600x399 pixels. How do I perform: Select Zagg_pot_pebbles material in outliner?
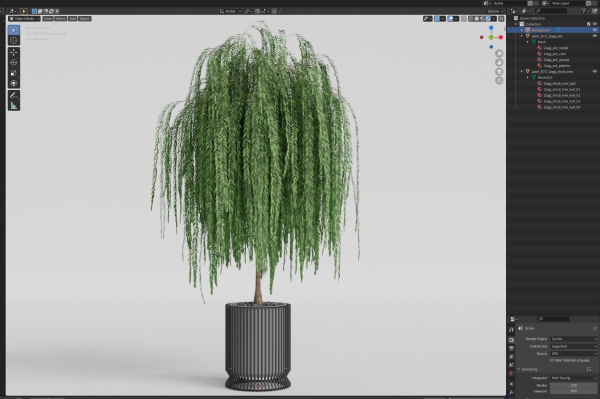tap(557, 65)
